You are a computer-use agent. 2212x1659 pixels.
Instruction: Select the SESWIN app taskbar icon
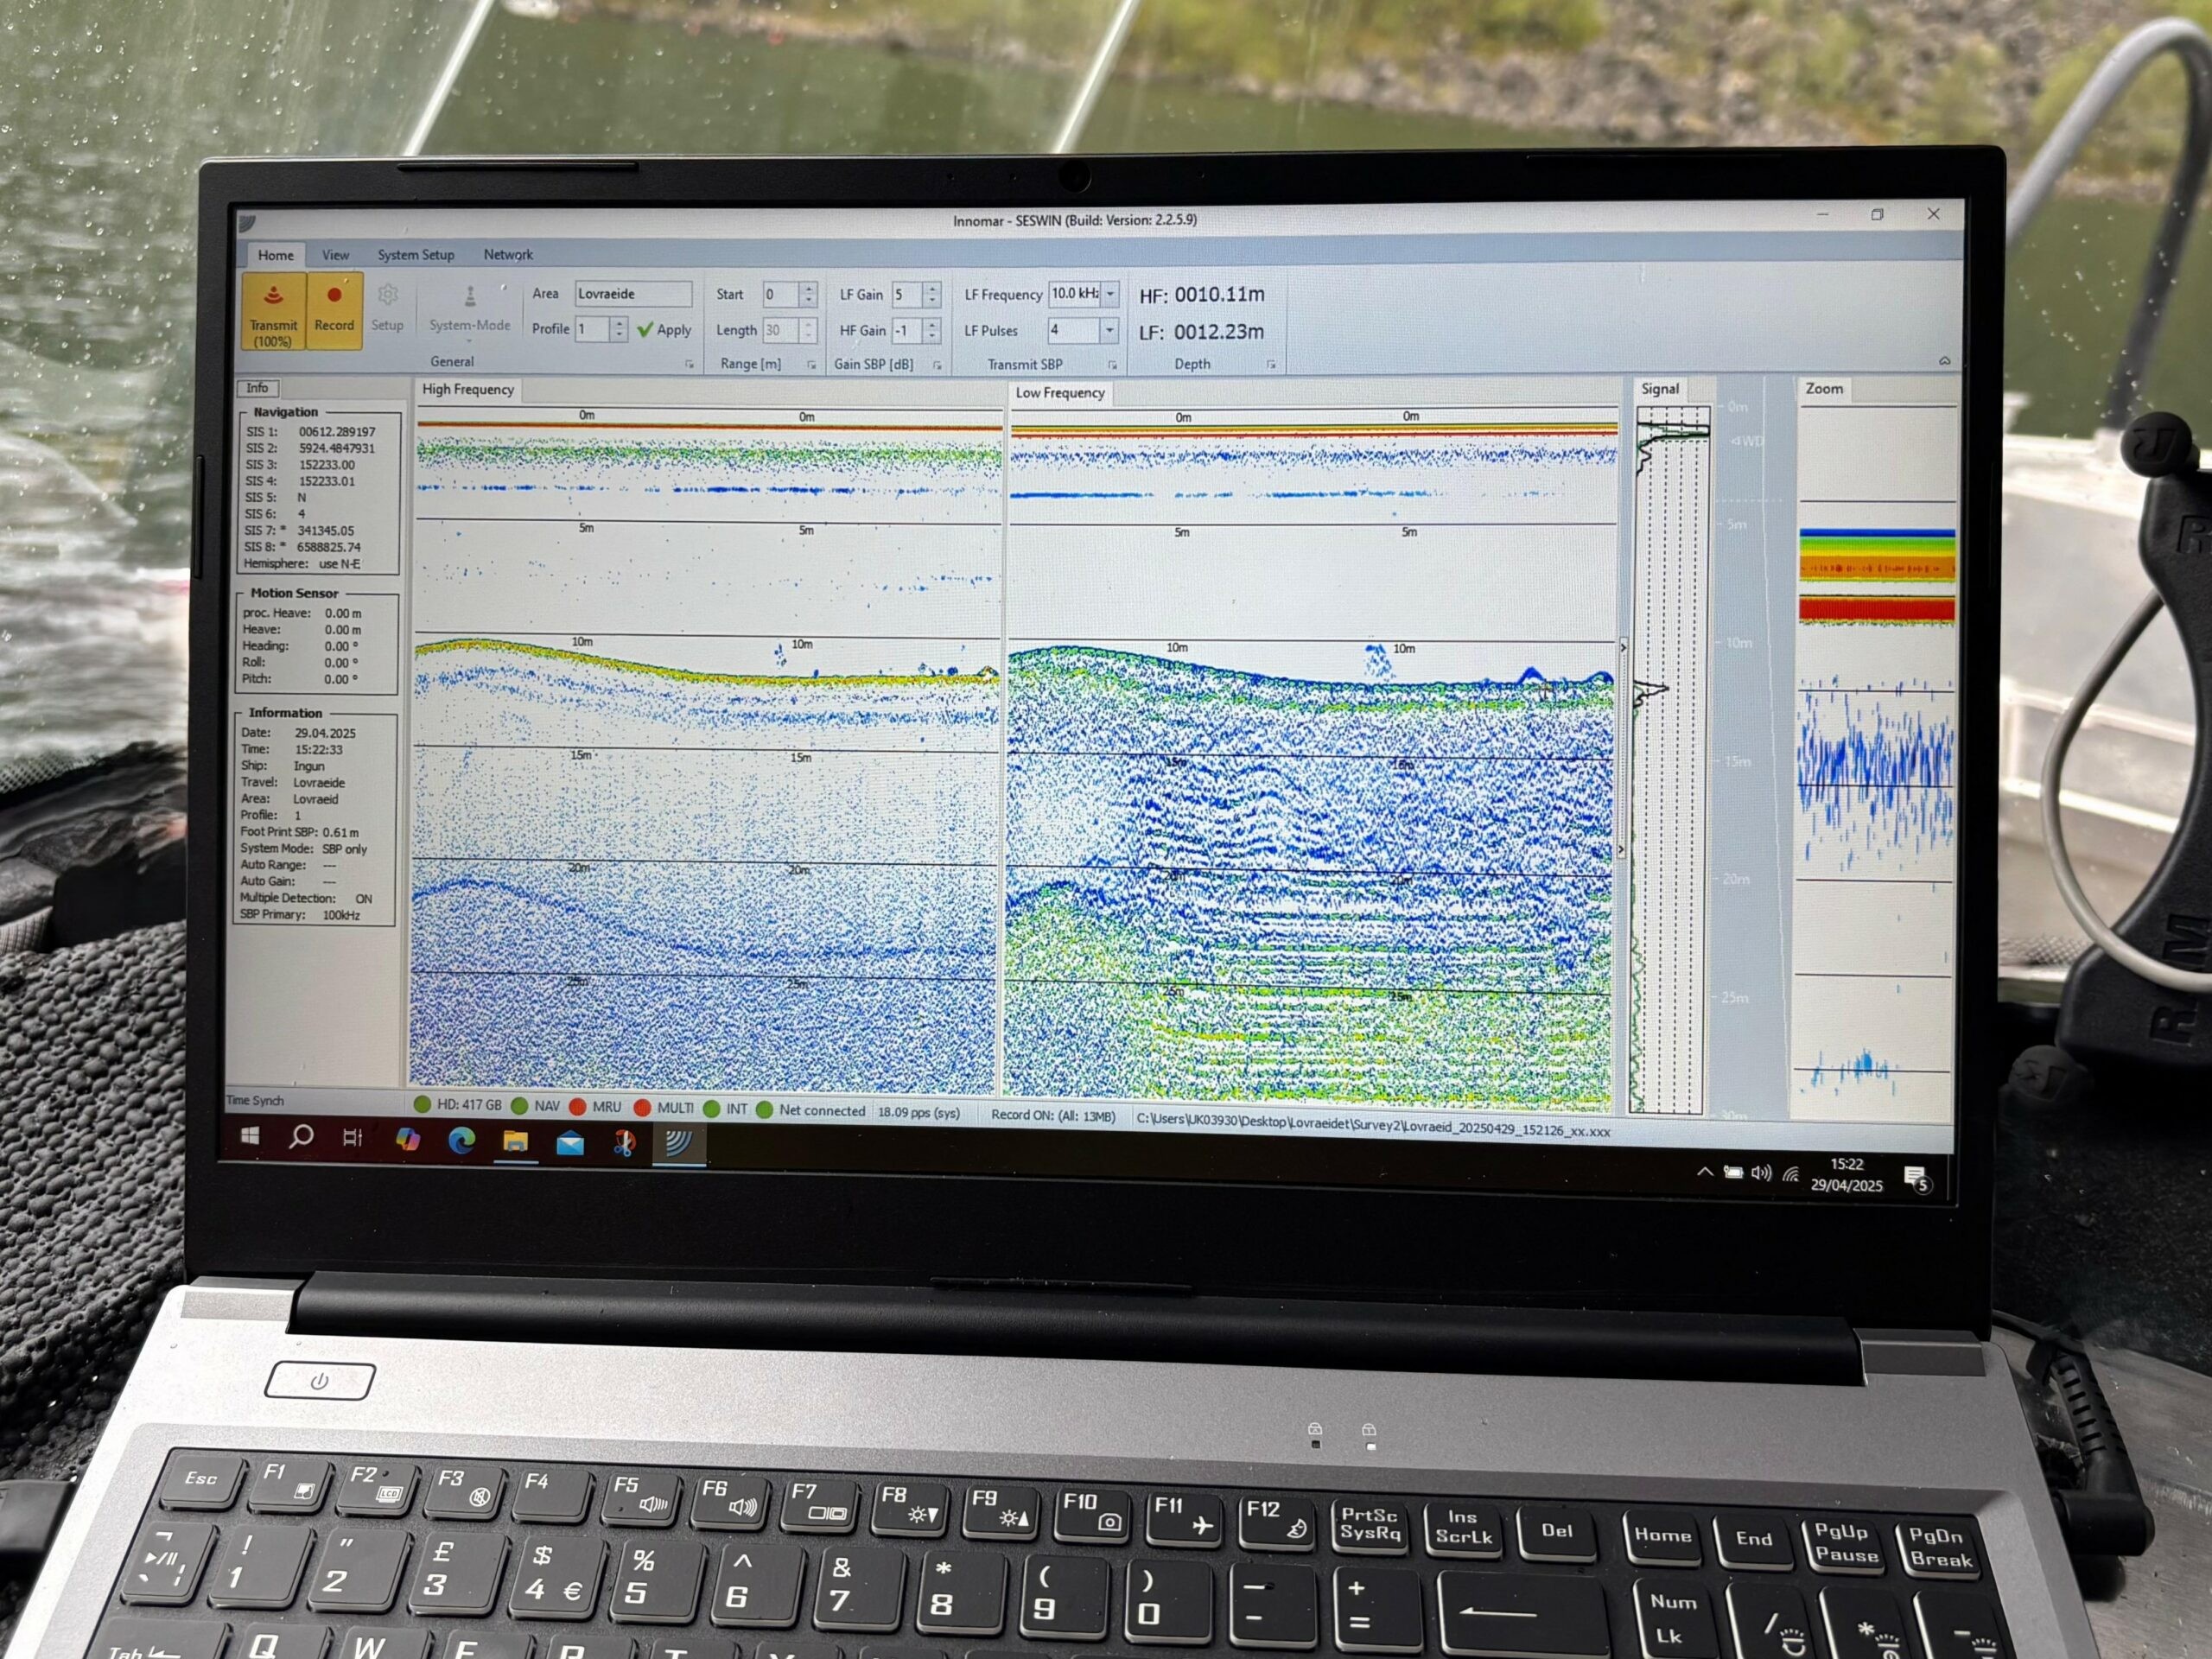pyautogui.click(x=679, y=1144)
